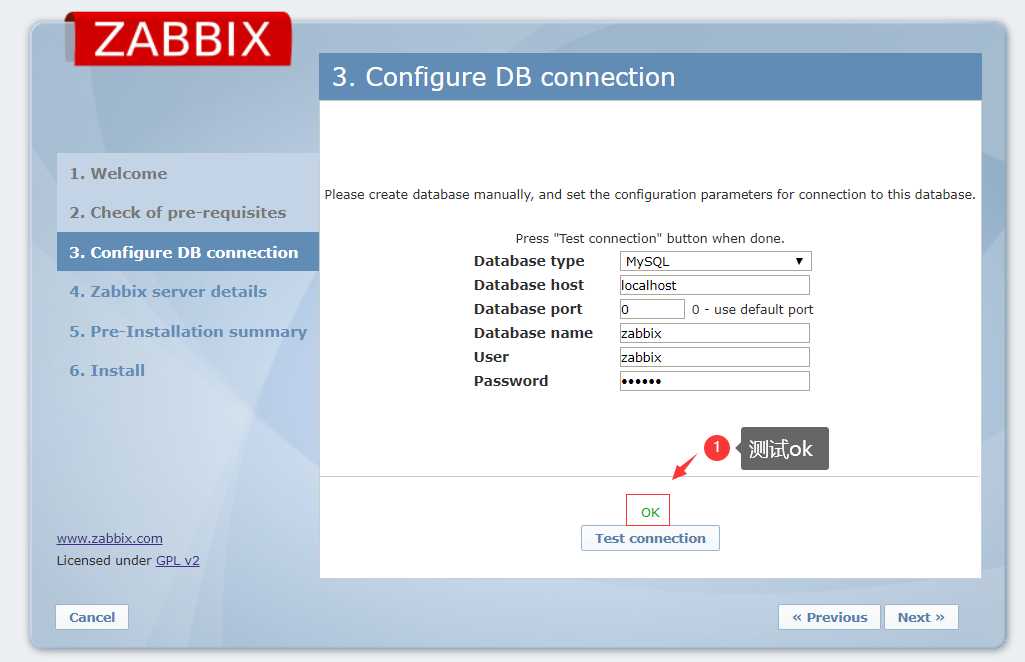This screenshot has height=662, width=1025.
Task: Click the "Database name" label
Action: [533, 333]
